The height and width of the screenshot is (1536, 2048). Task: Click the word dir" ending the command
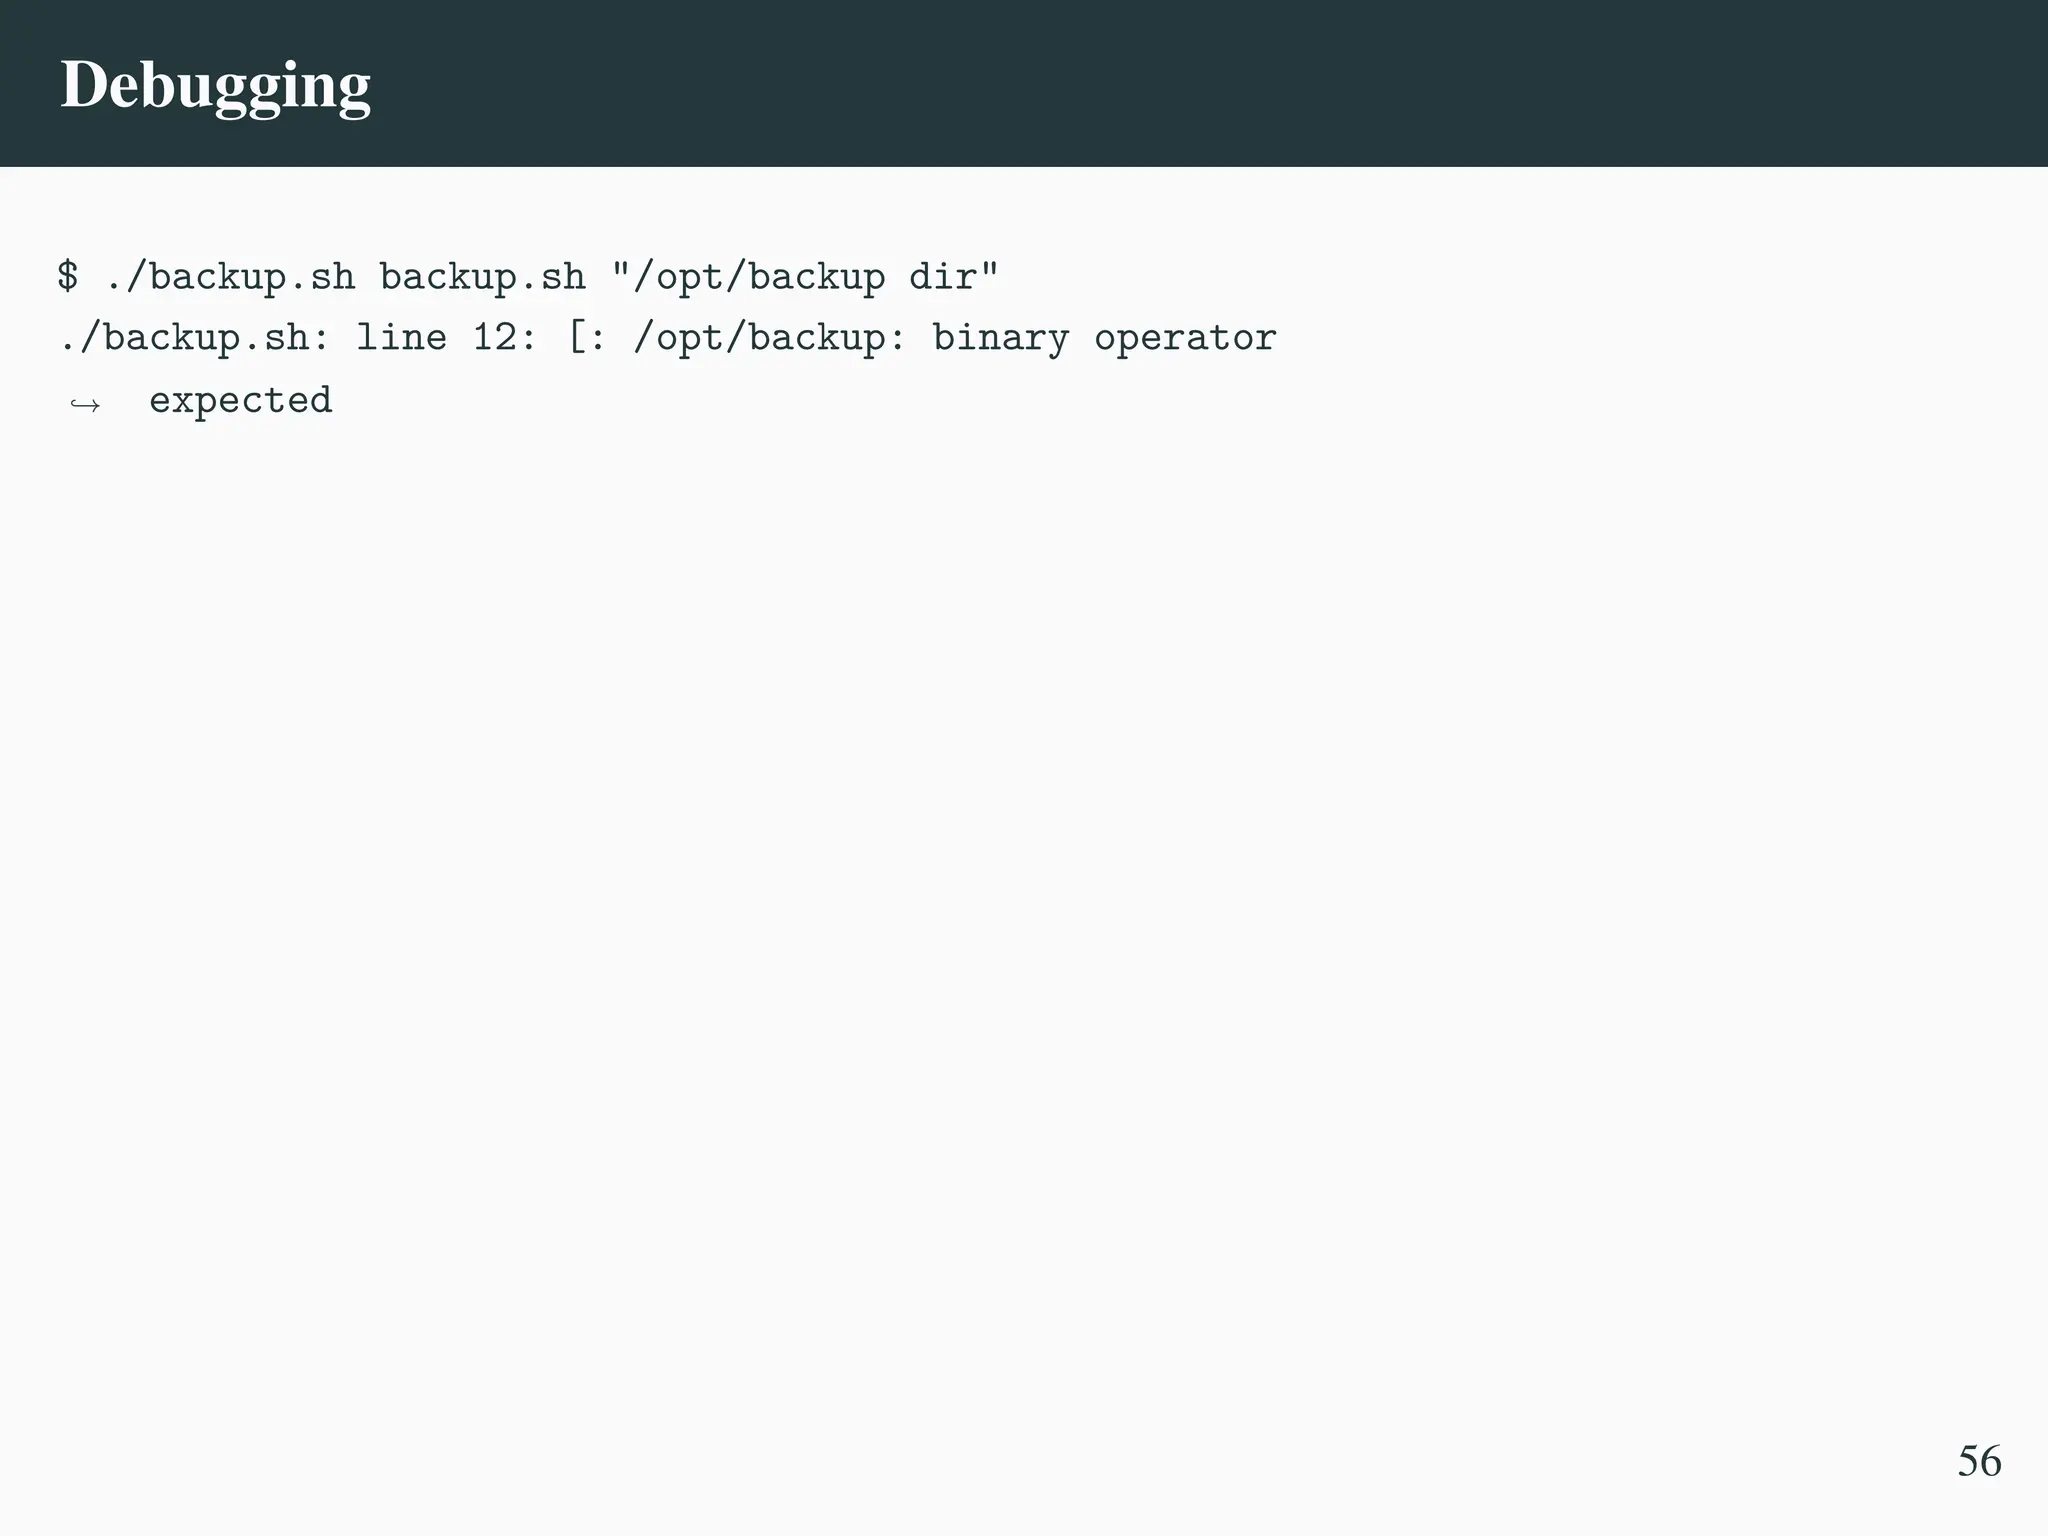(954, 277)
